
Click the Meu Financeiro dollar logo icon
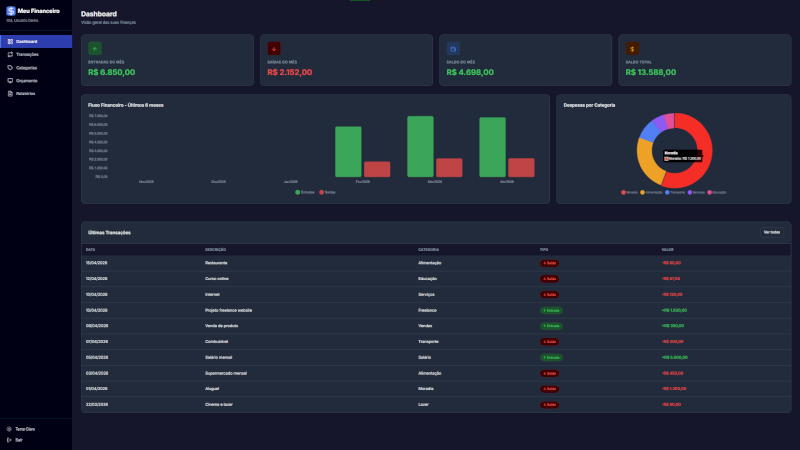[11, 11]
